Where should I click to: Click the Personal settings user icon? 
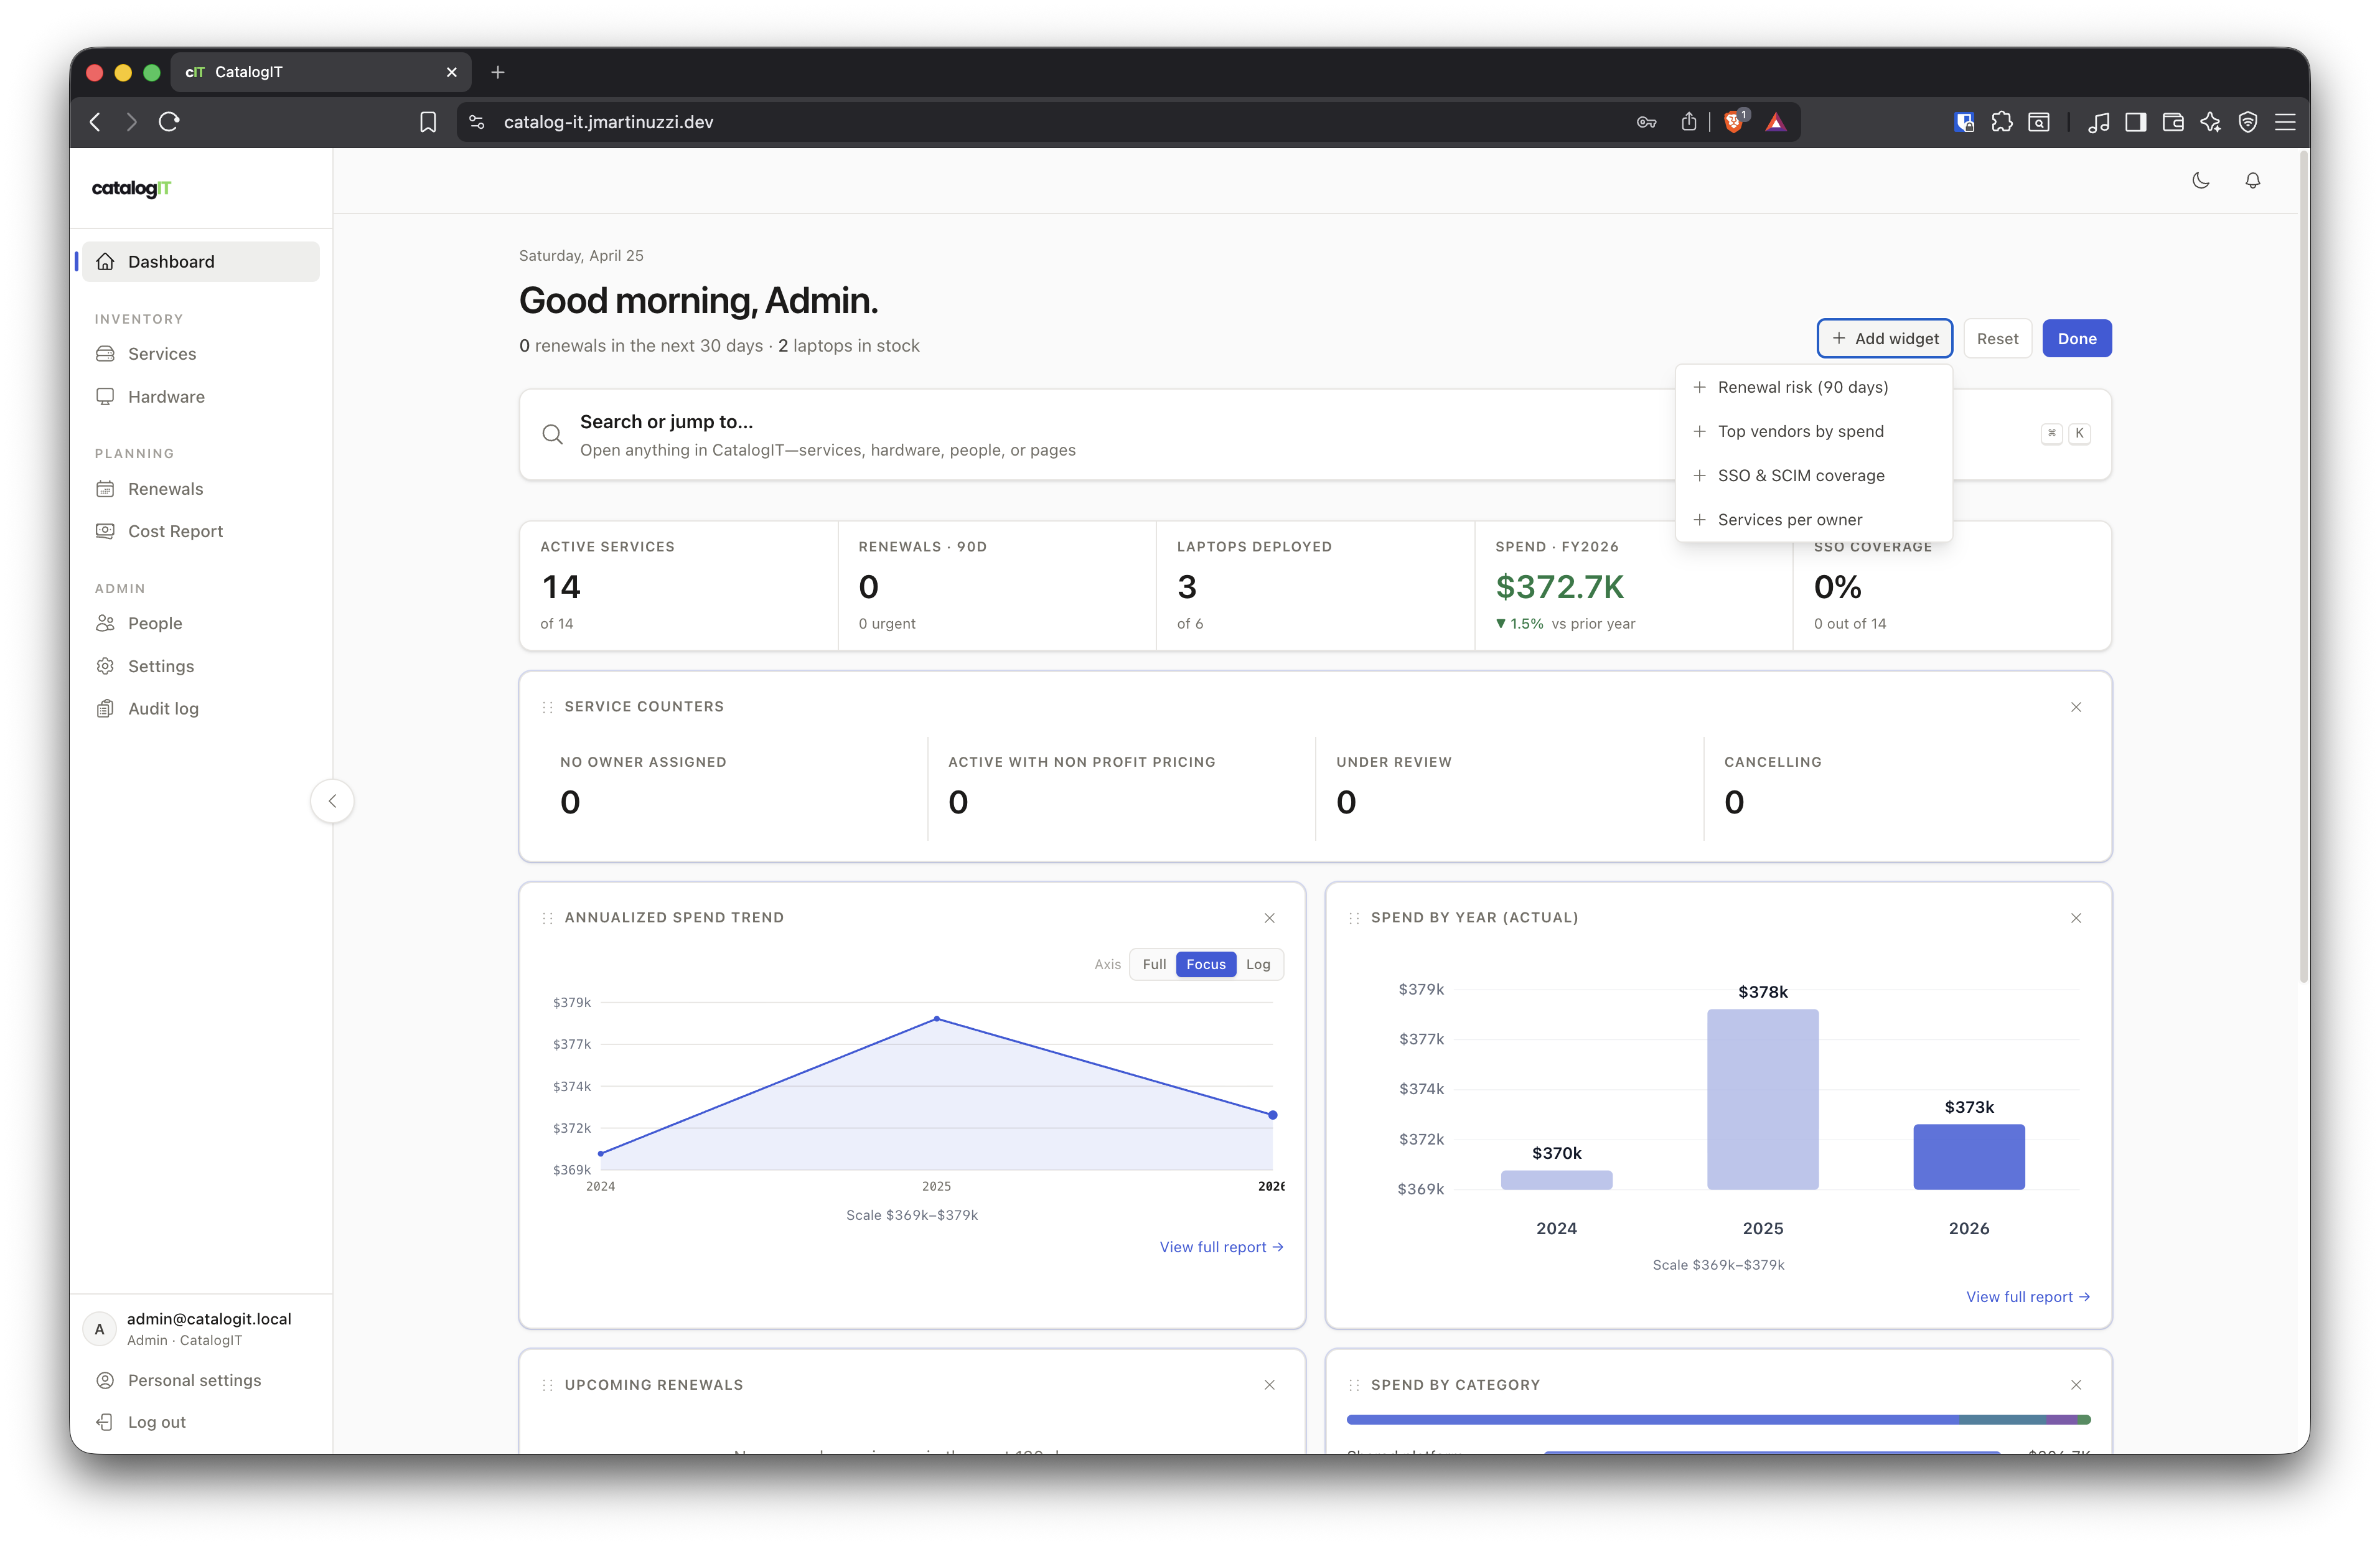105,1380
